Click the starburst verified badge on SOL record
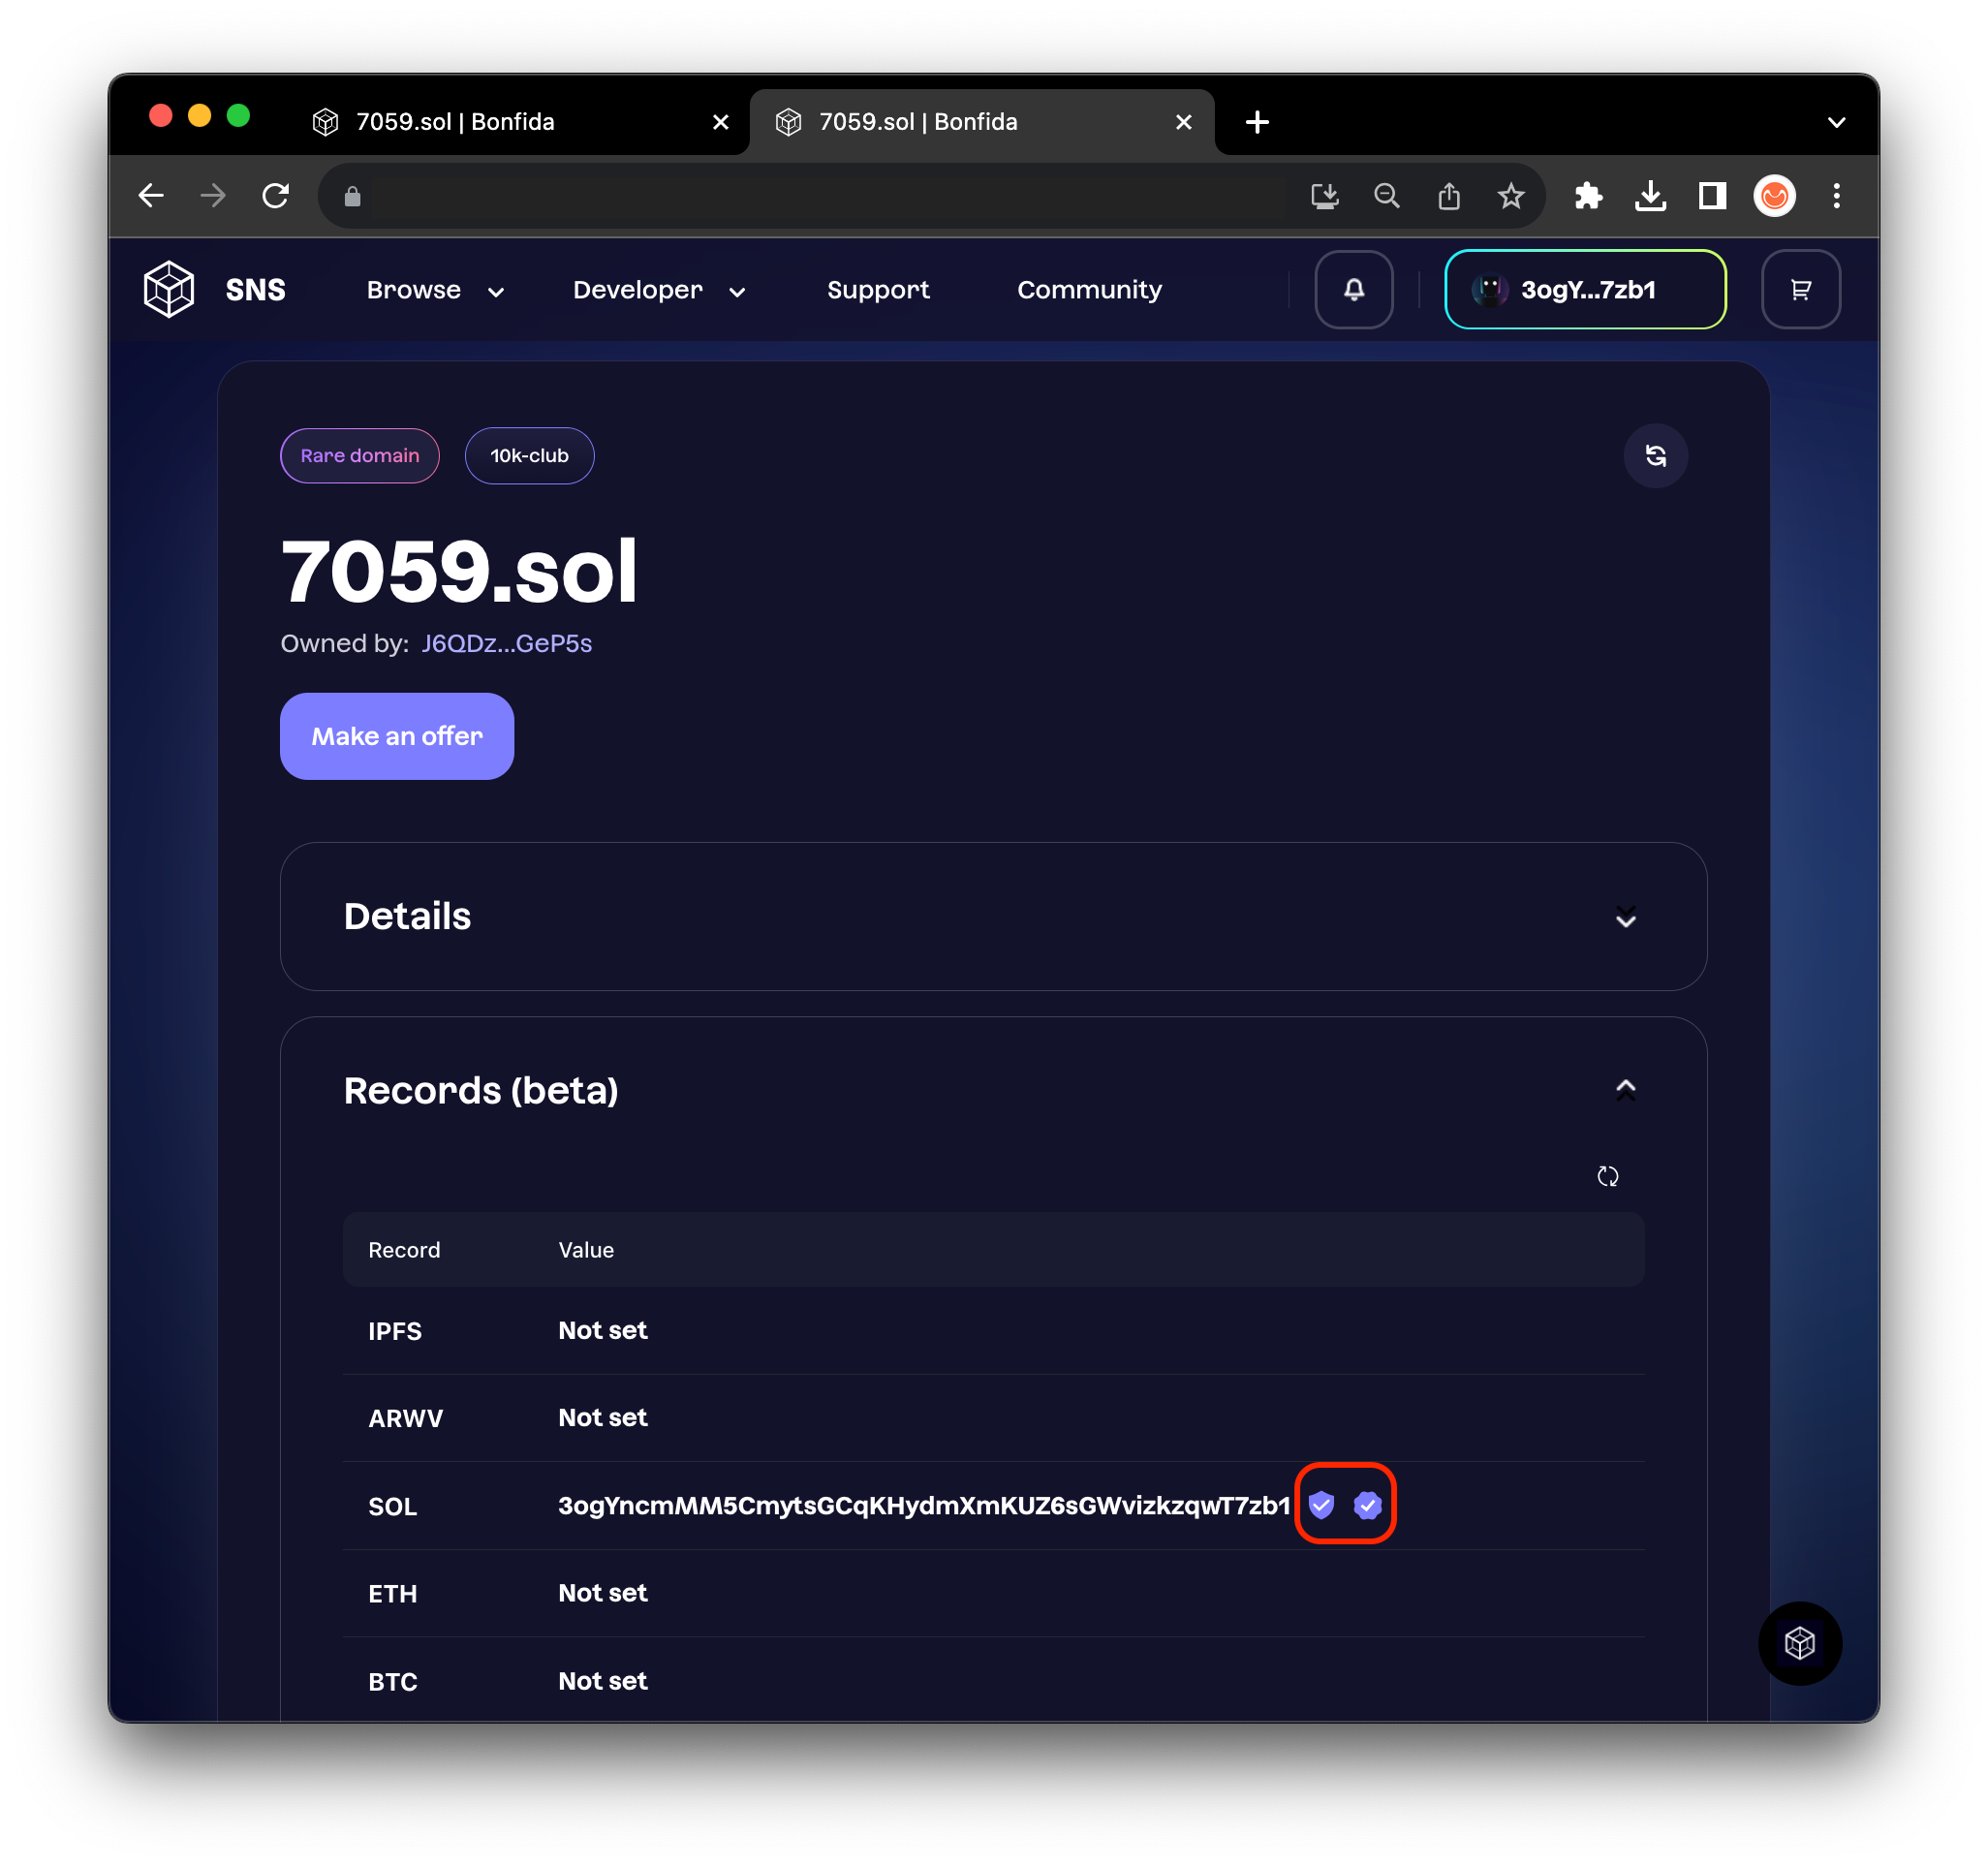The width and height of the screenshot is (1988, 1866). click(x=1367, y=1504)
